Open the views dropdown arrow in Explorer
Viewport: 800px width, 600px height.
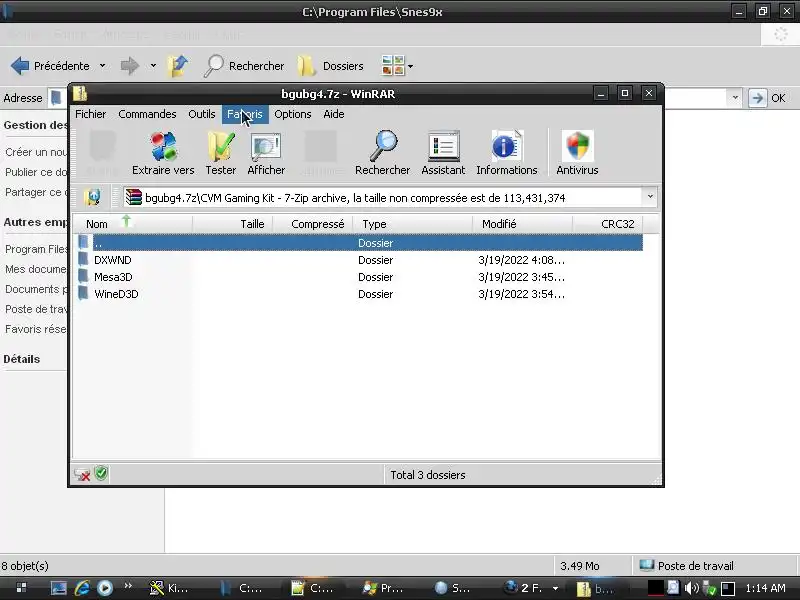point(410,66)
